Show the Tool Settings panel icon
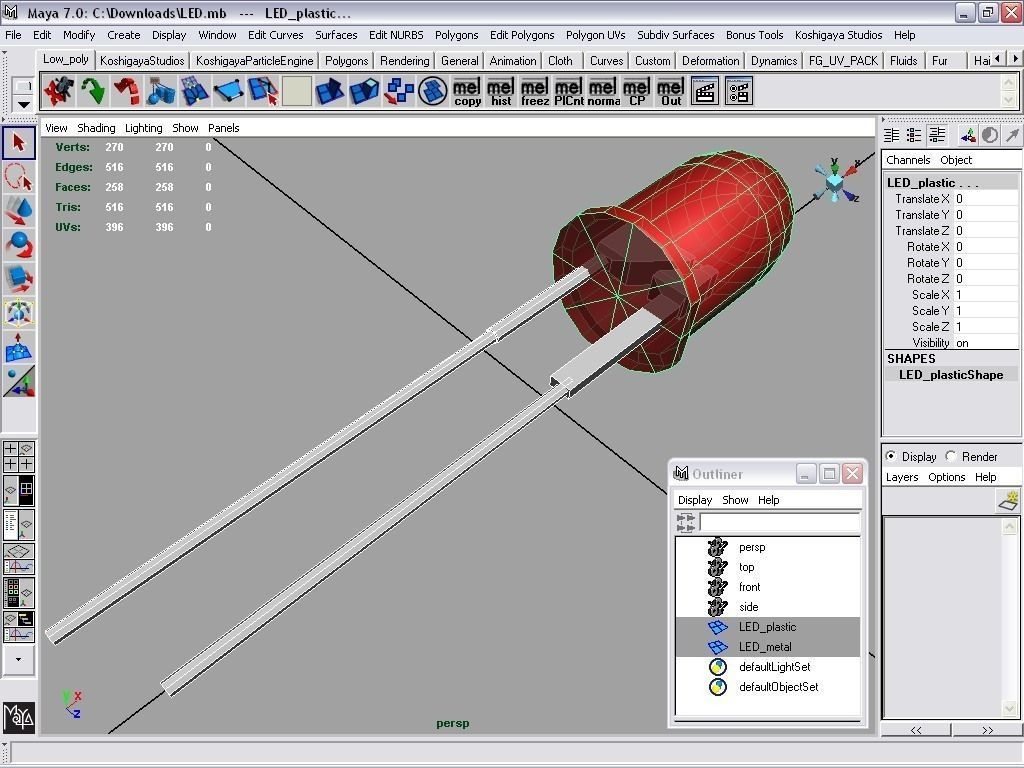 click(x=914, y=135)
